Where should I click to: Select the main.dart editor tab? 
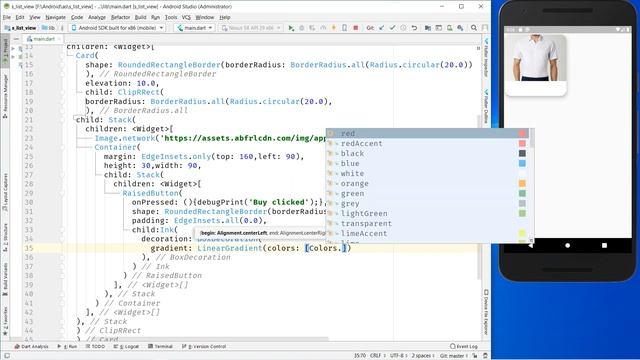44,39
